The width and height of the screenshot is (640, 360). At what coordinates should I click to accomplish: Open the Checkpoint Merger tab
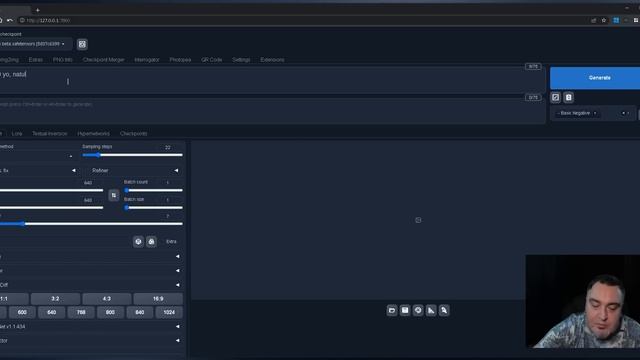(x=104, y=60)
